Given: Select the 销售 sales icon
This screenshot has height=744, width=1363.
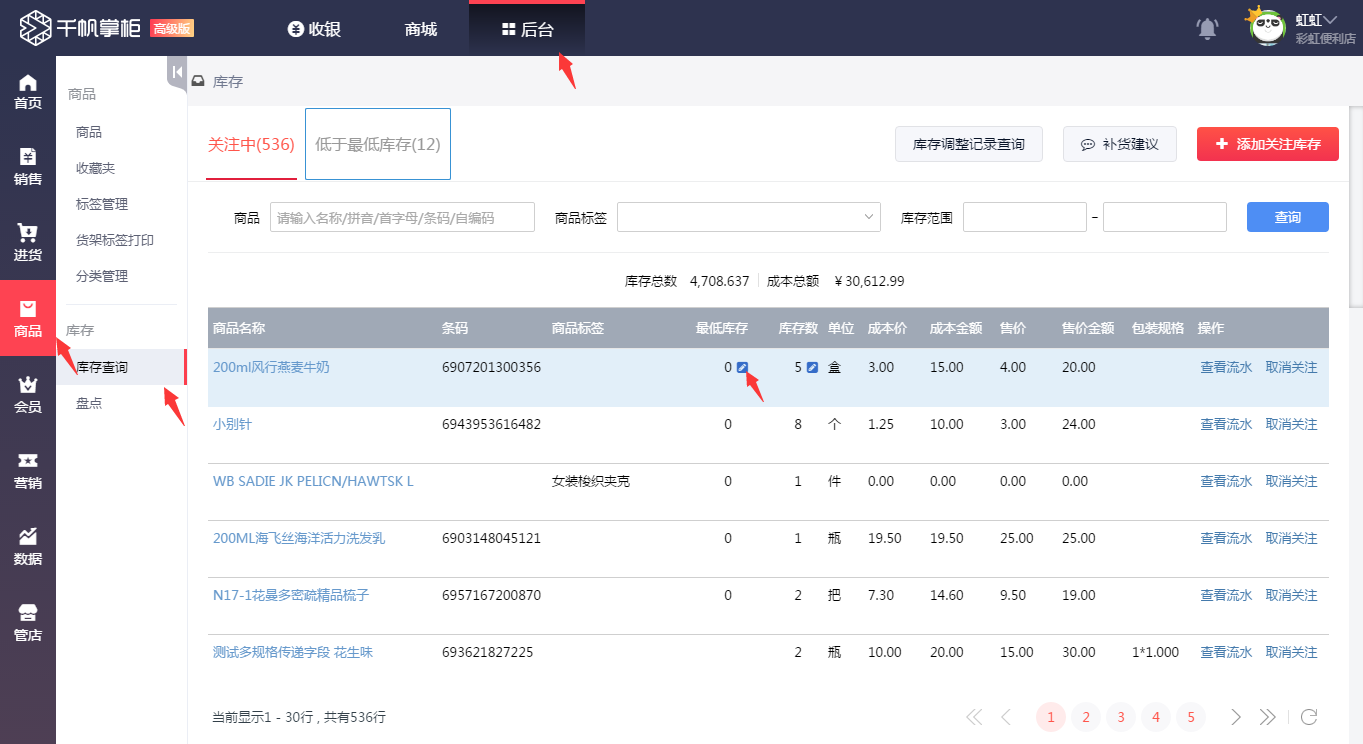Looking at the screenshot, I should click(27, 166).
